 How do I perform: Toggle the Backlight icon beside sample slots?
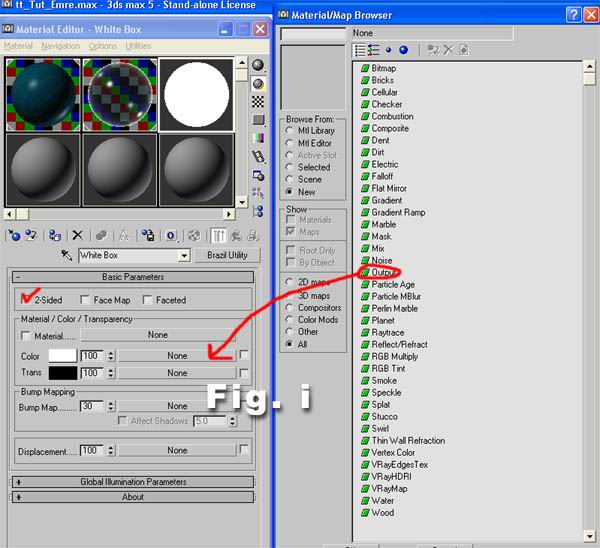(258, 84)
